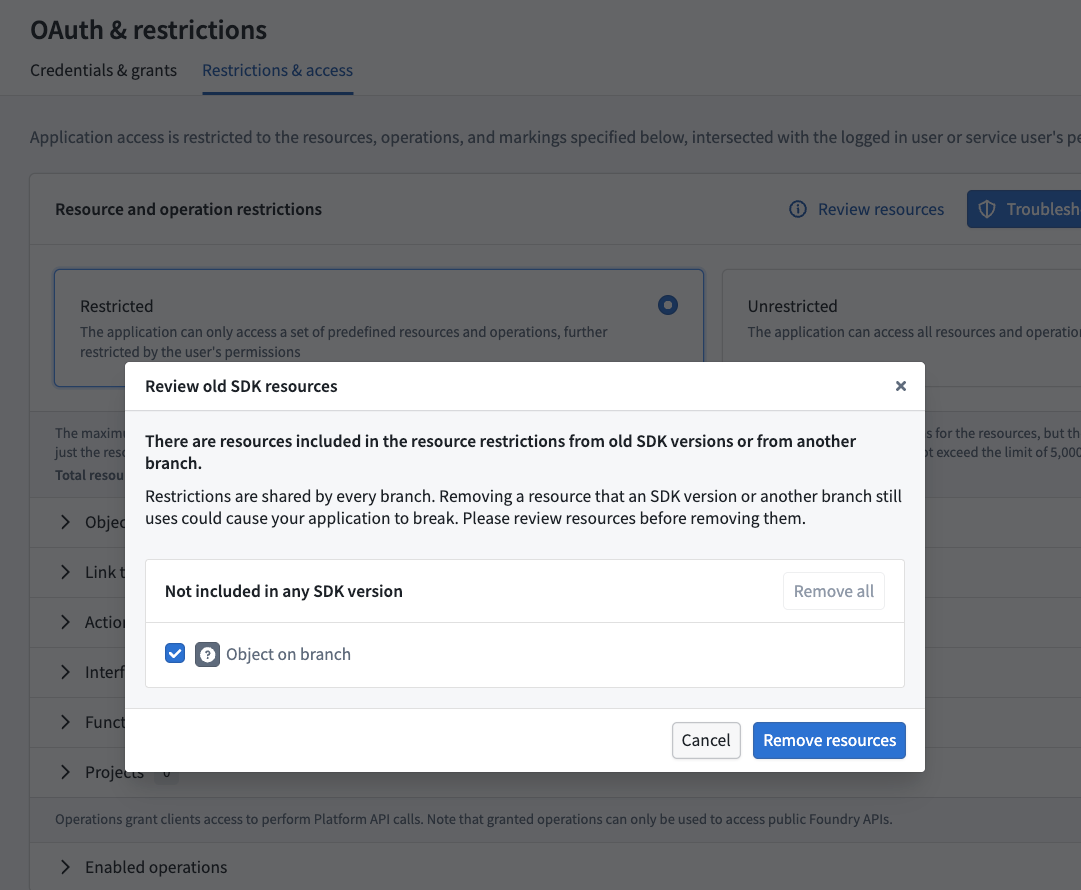Click the Troubleshoot button

coord(1024,209)
